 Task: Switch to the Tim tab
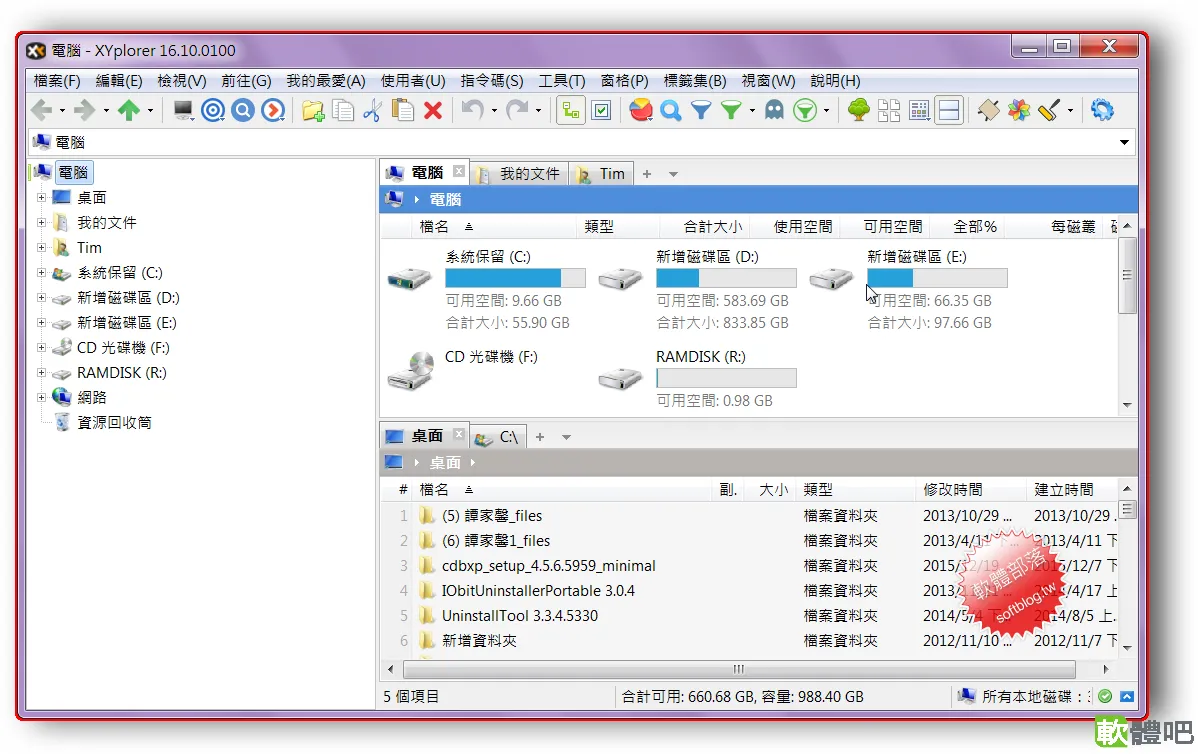(602, 174)
